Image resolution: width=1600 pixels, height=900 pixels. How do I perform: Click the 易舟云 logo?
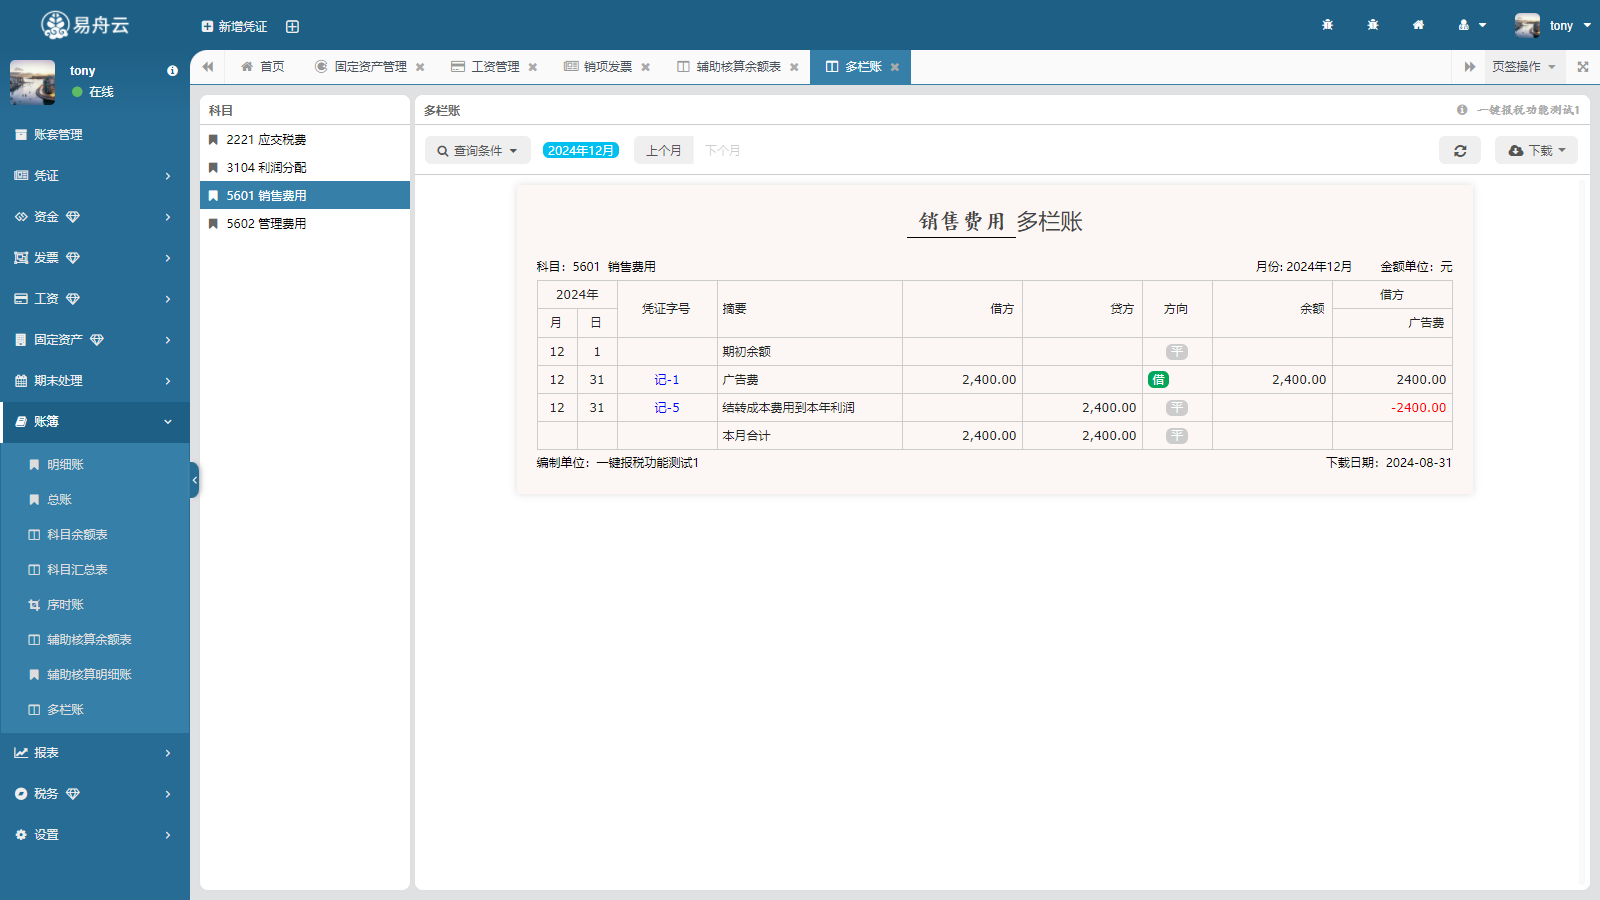(86, 25)
